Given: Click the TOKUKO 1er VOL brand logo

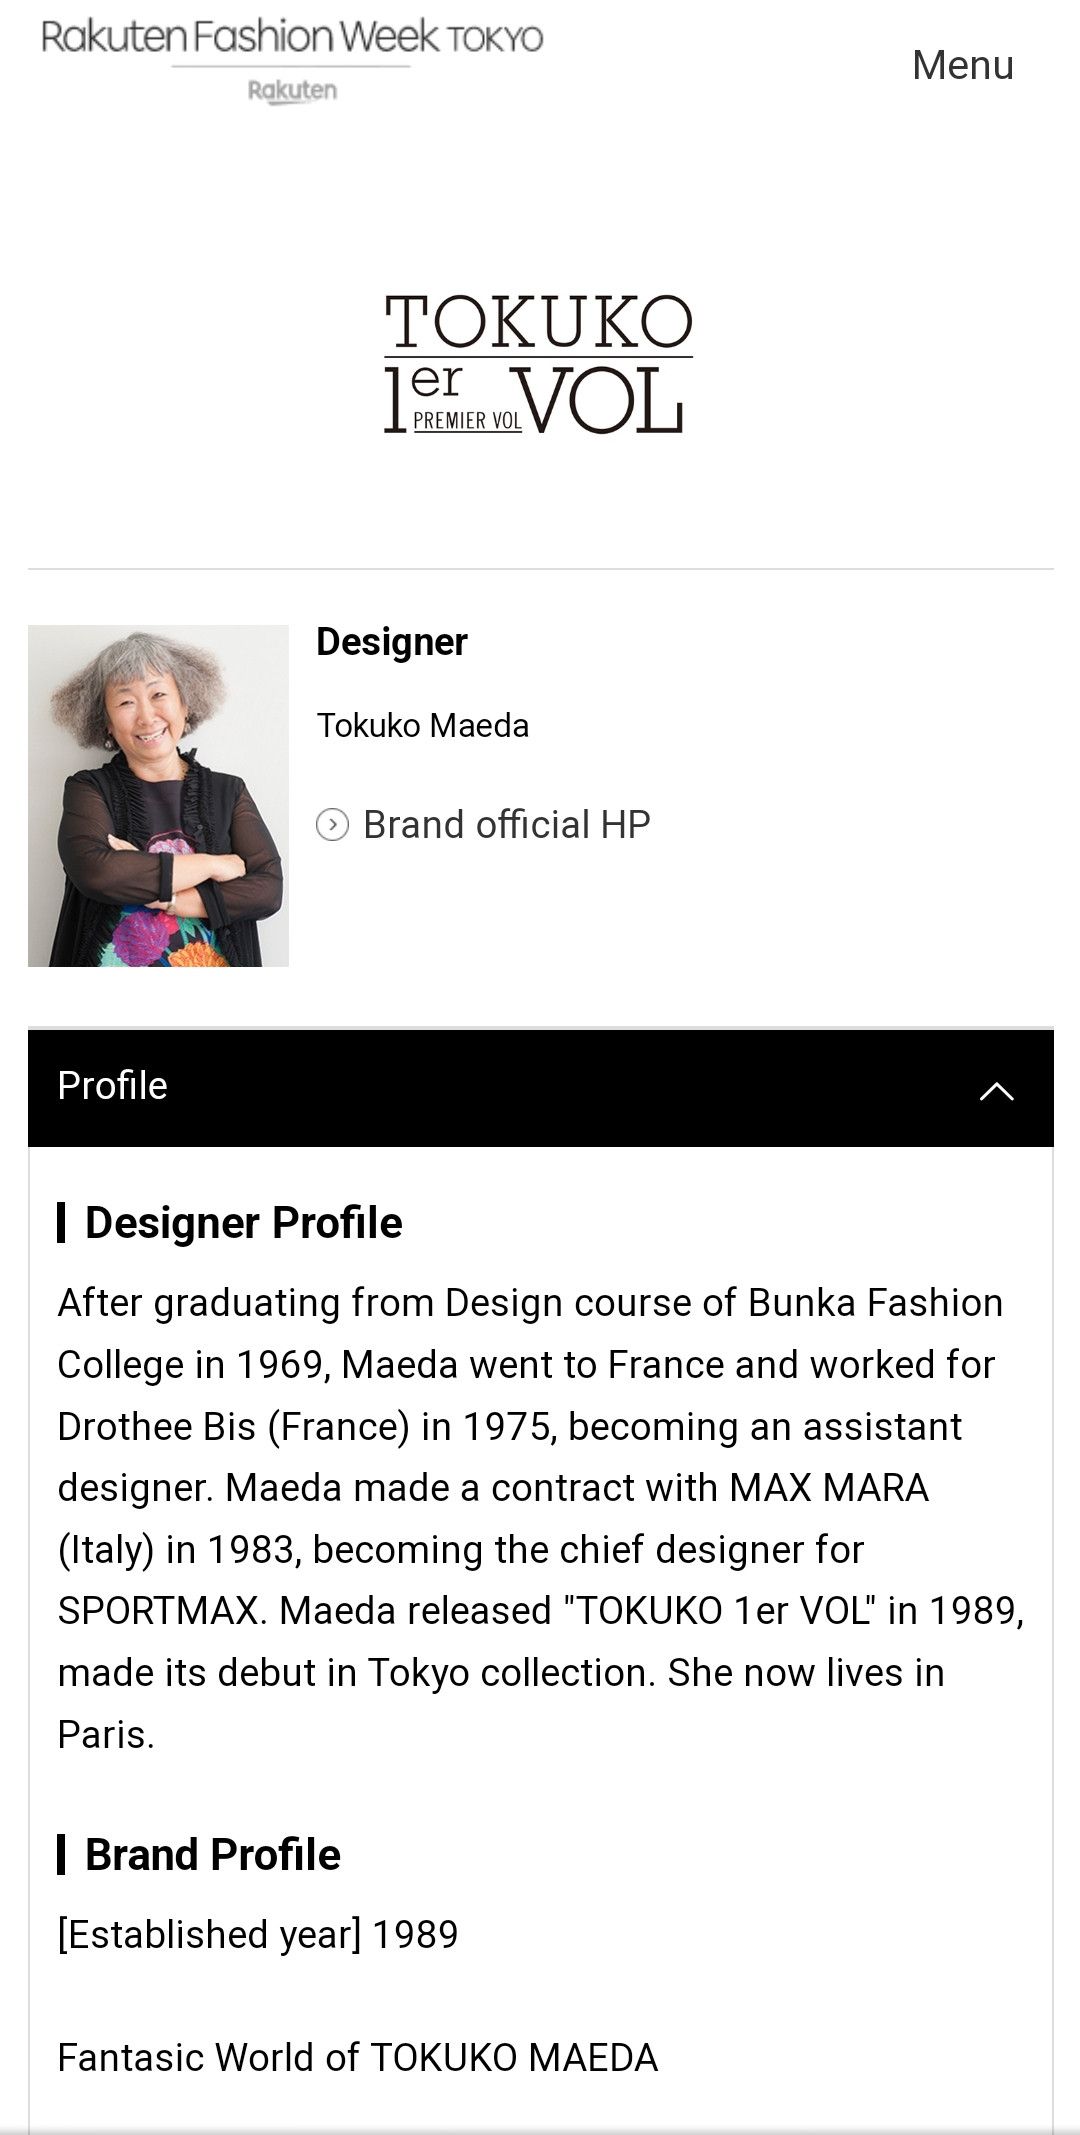Looking at the screenshot, I should pos(538,364).
